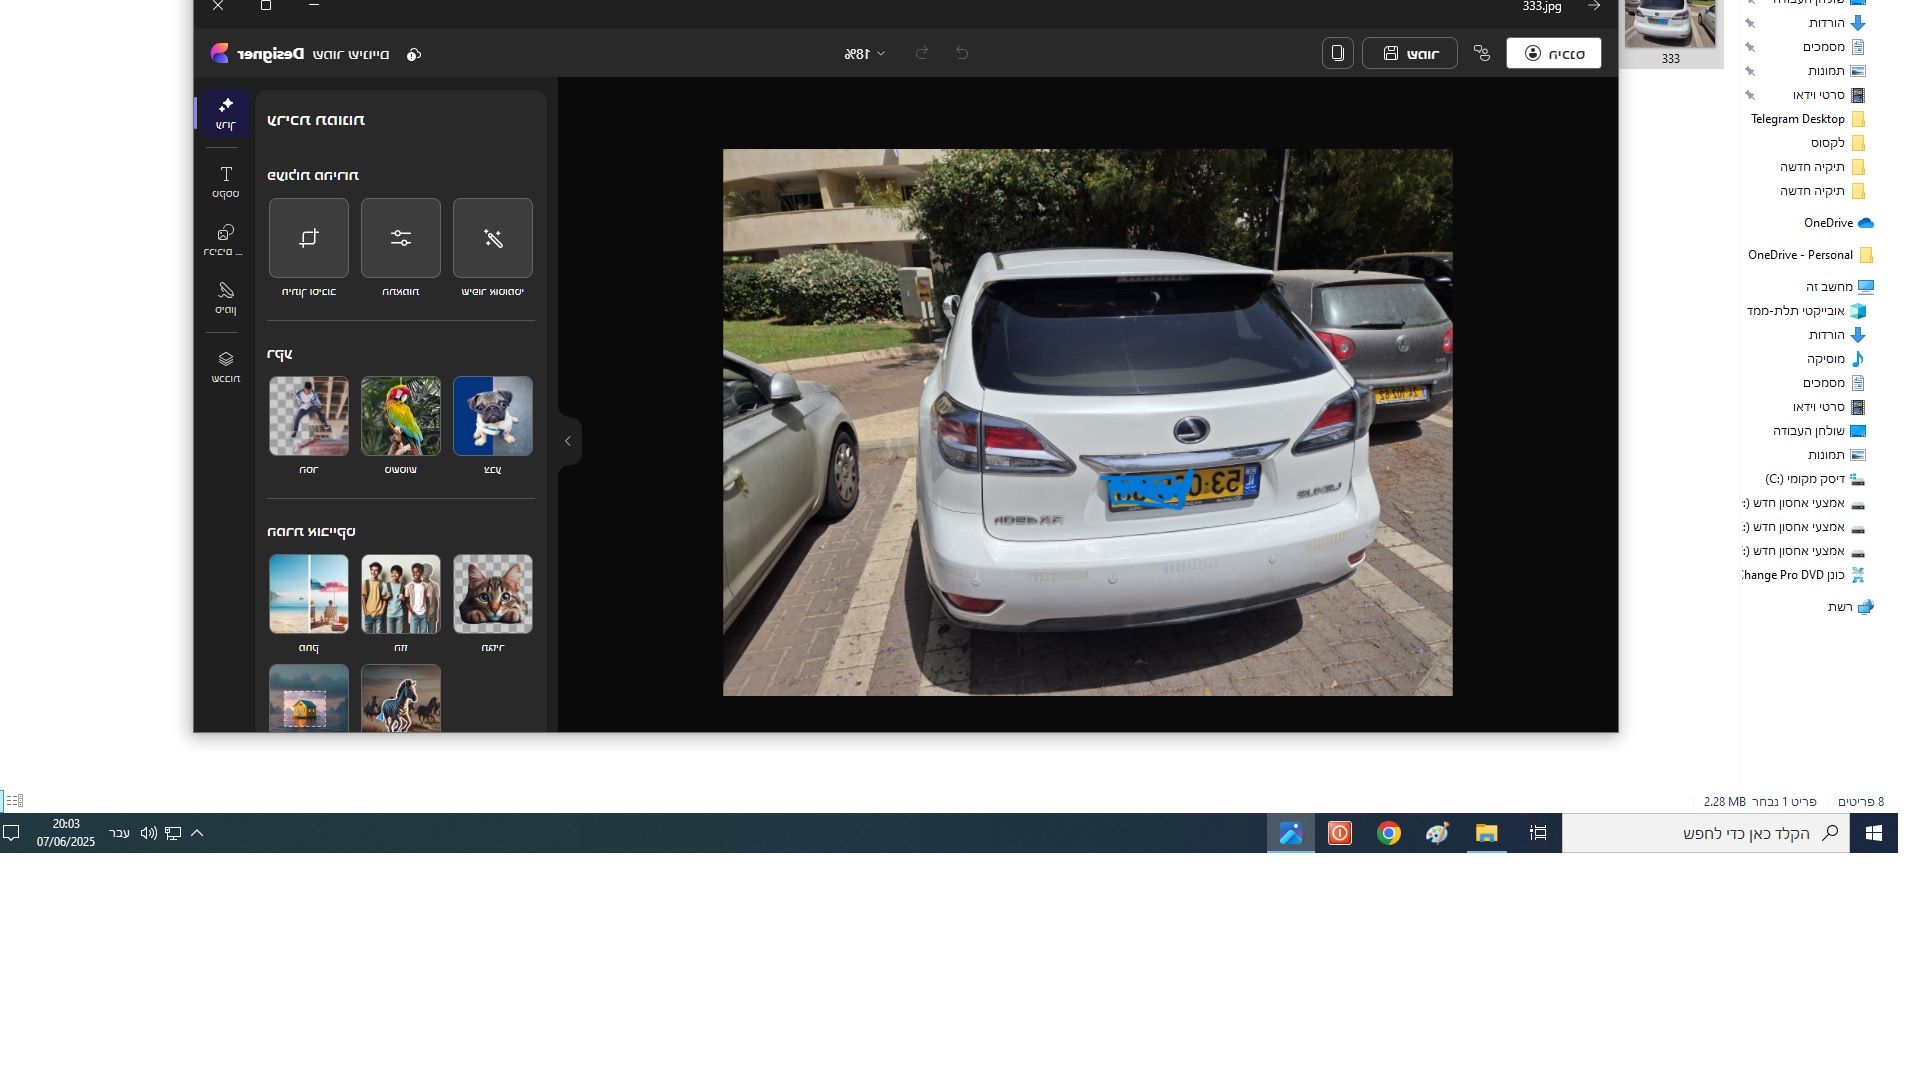Select OneDrive in Explorer navigation

tap(1838, 223)
